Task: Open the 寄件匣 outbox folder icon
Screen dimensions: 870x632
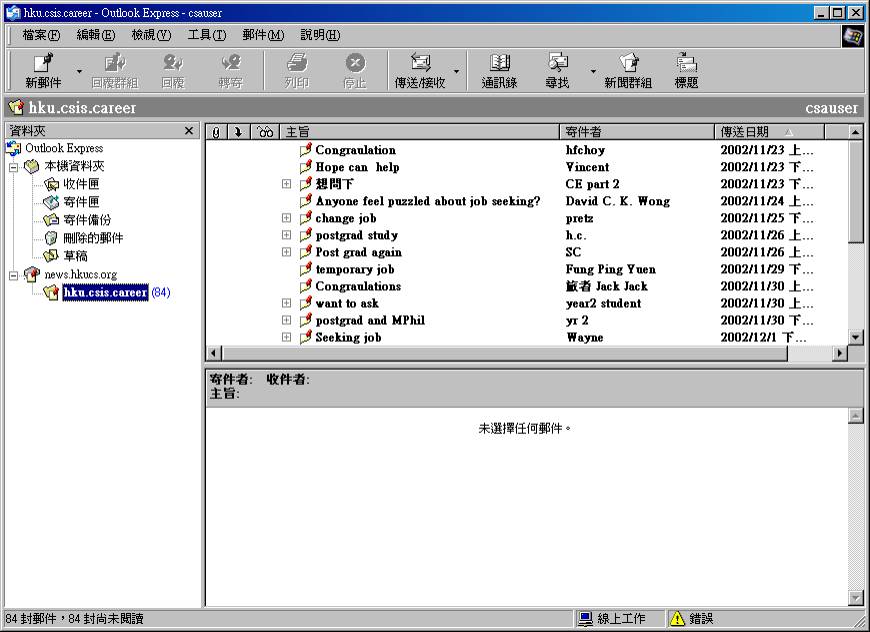Action: [51, 202]
